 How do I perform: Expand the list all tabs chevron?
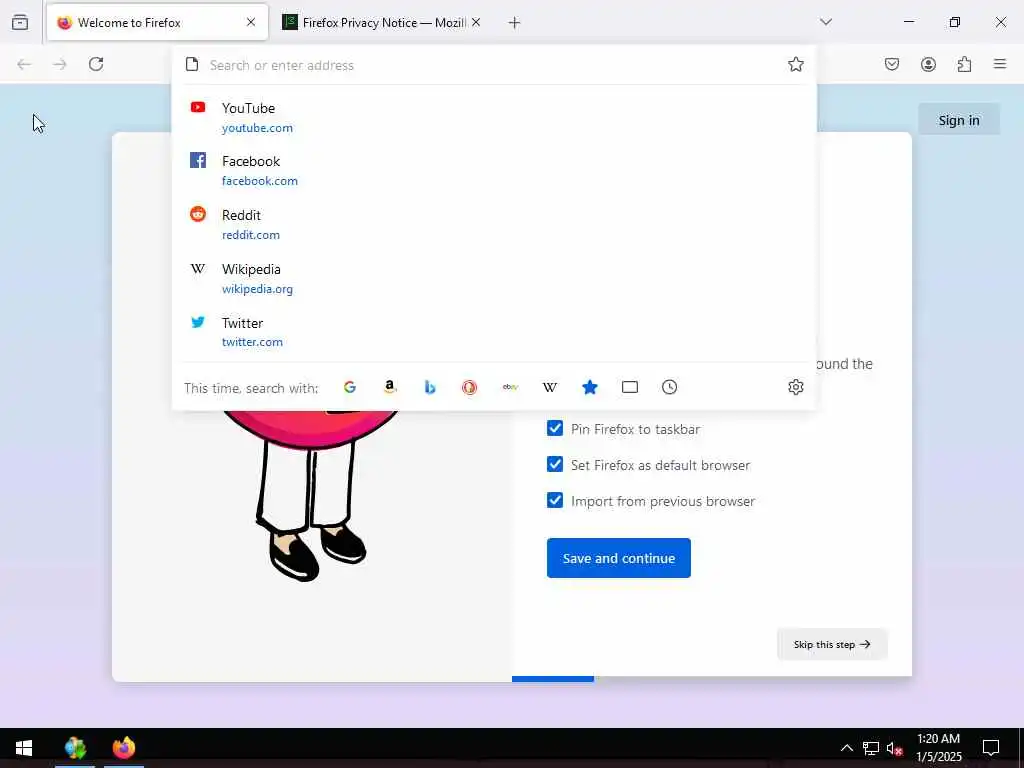(x=826, y=22)
